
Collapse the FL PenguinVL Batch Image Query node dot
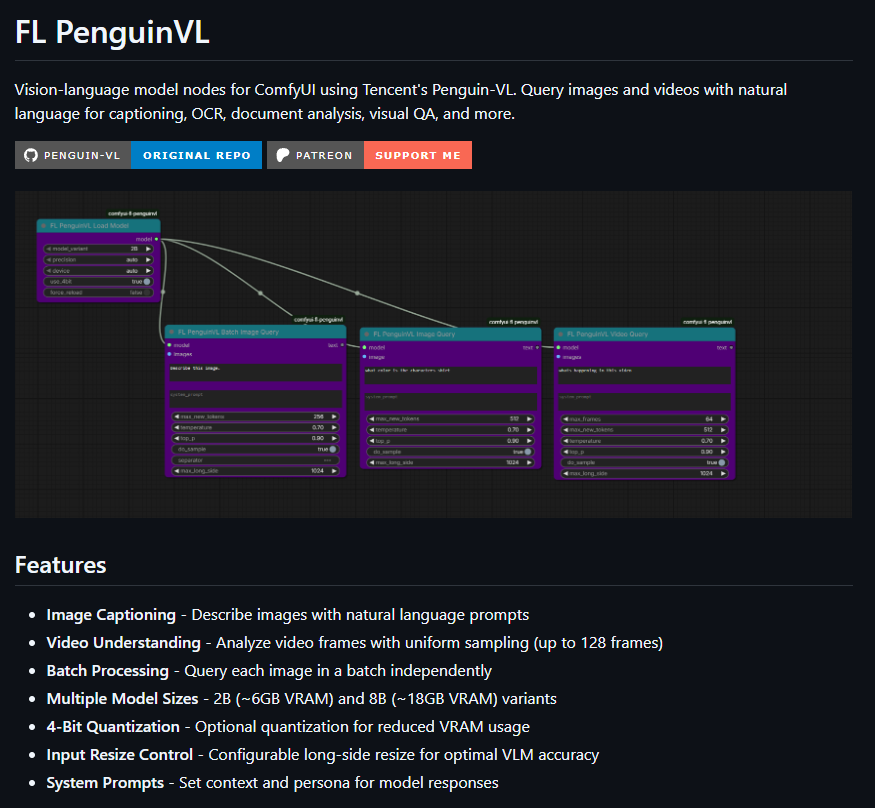(172, 332)
